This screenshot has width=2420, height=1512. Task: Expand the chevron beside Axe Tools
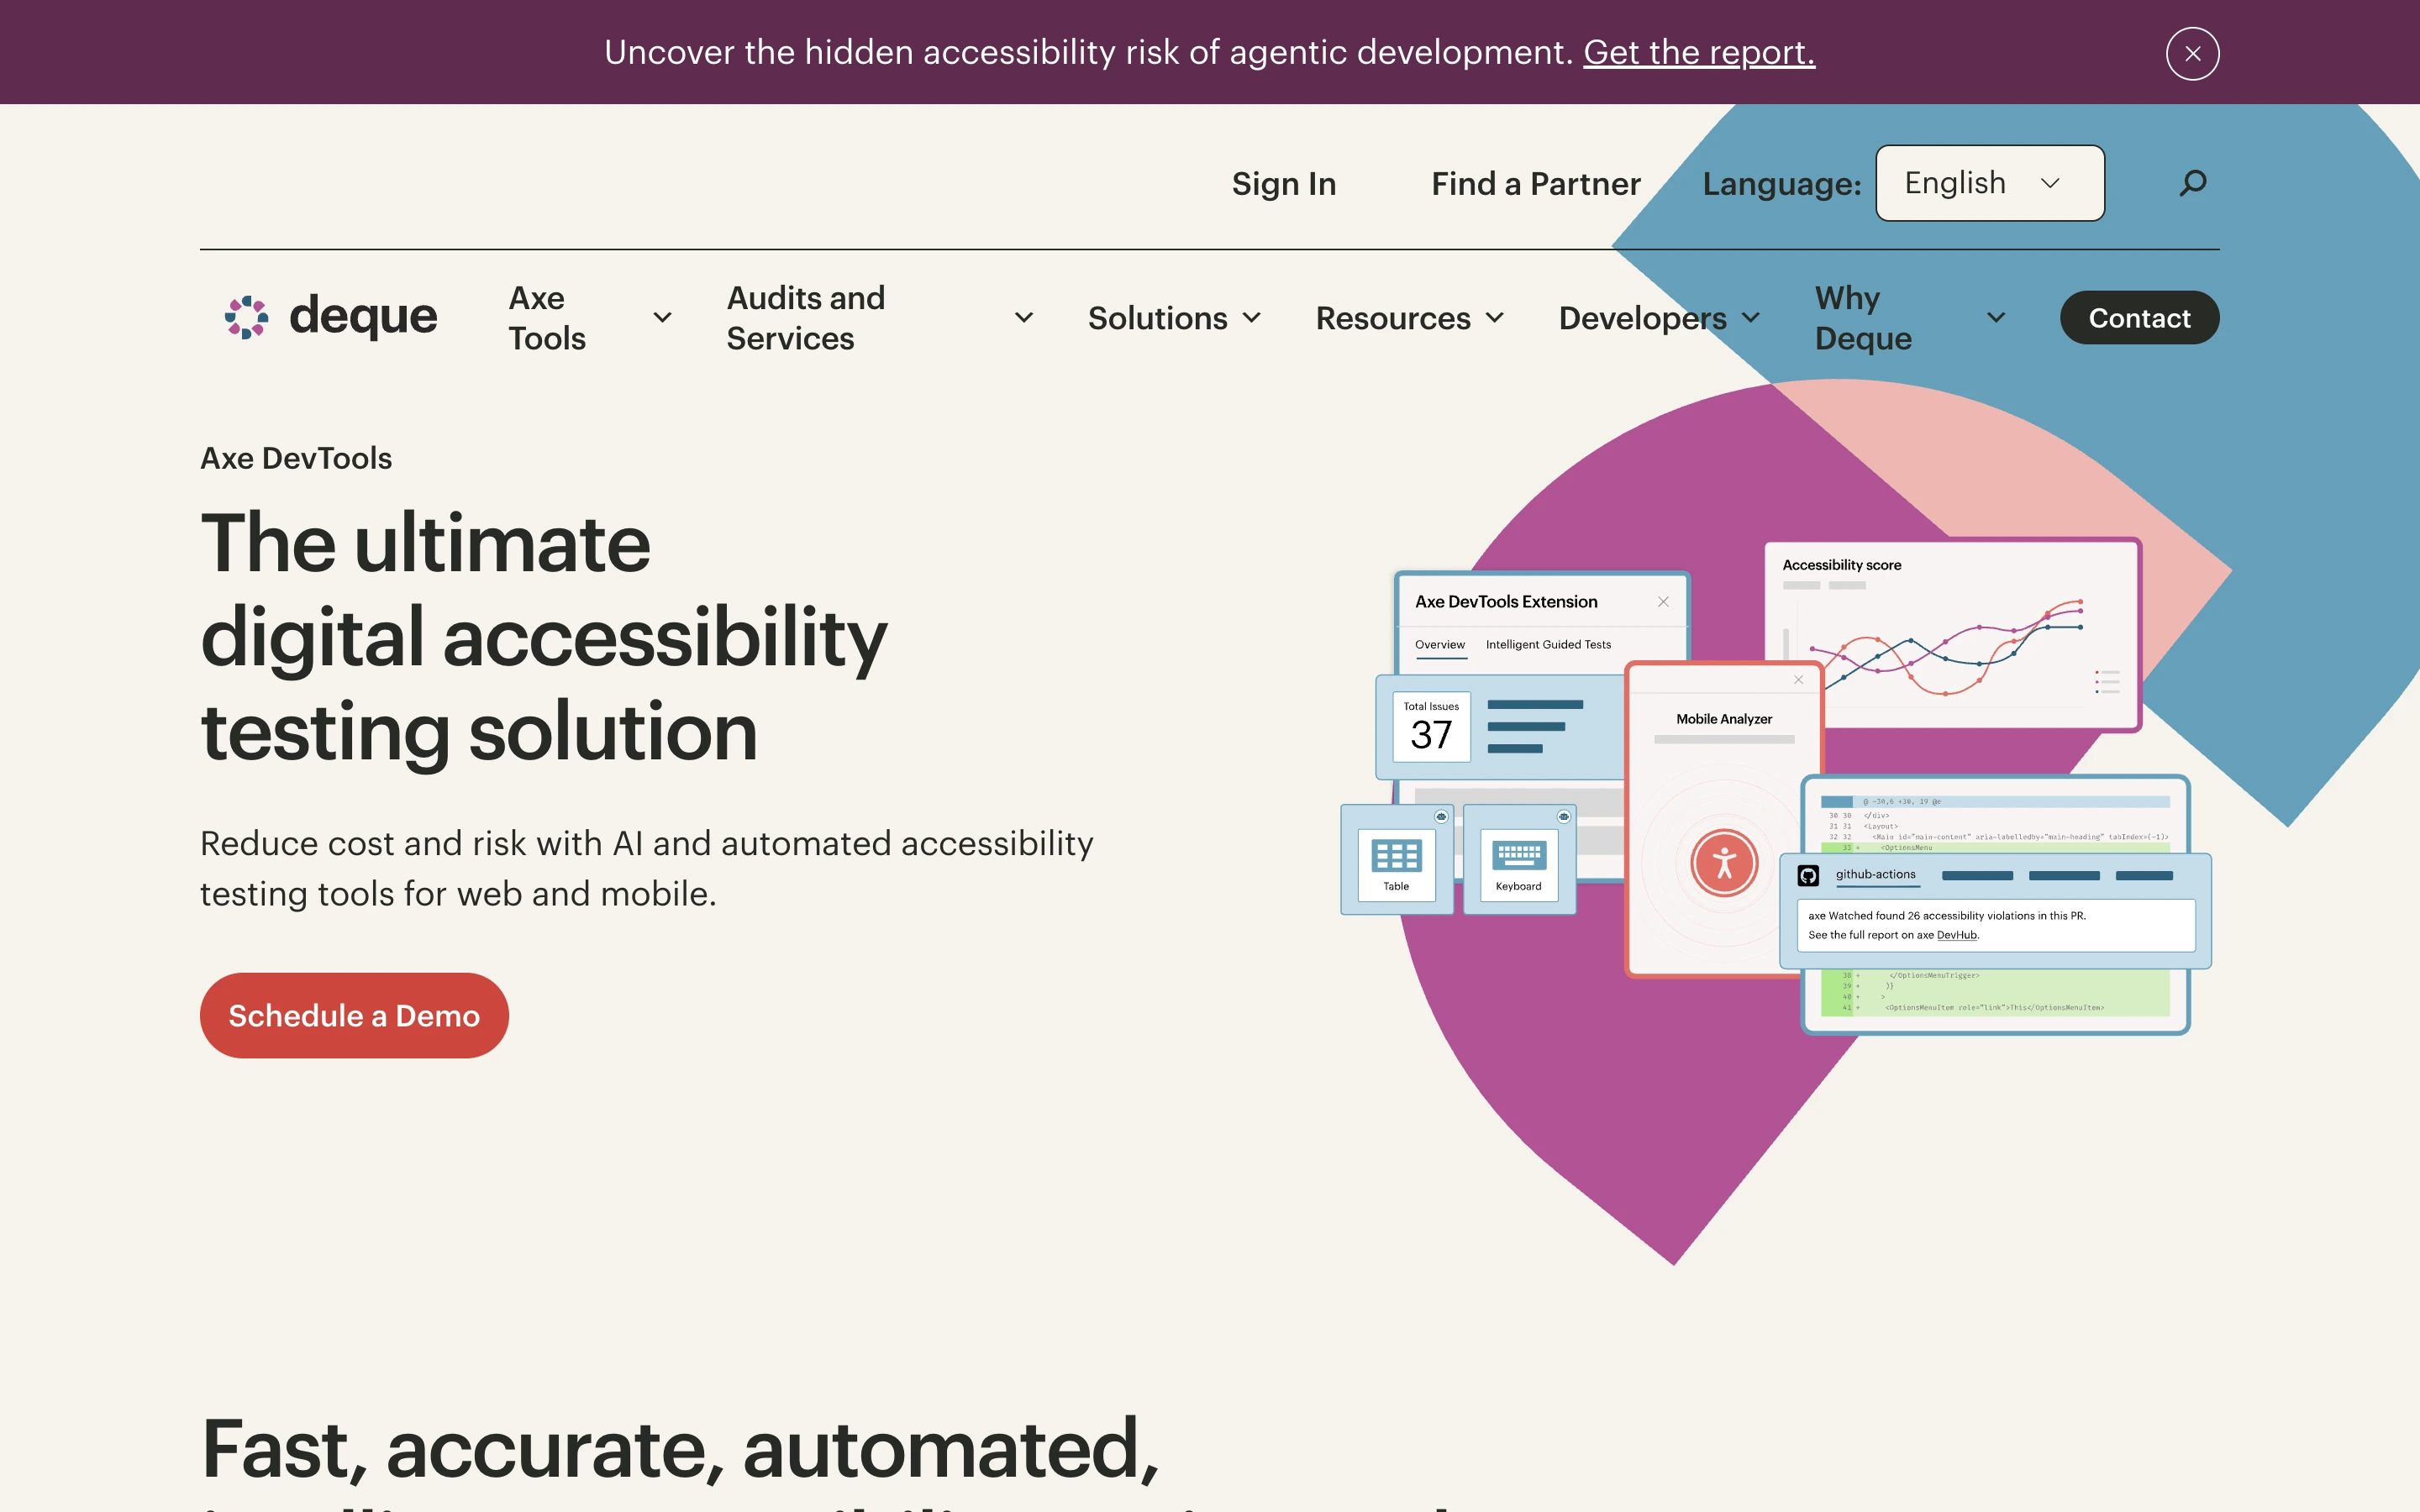pyautogui.click(x=662, y=318)
